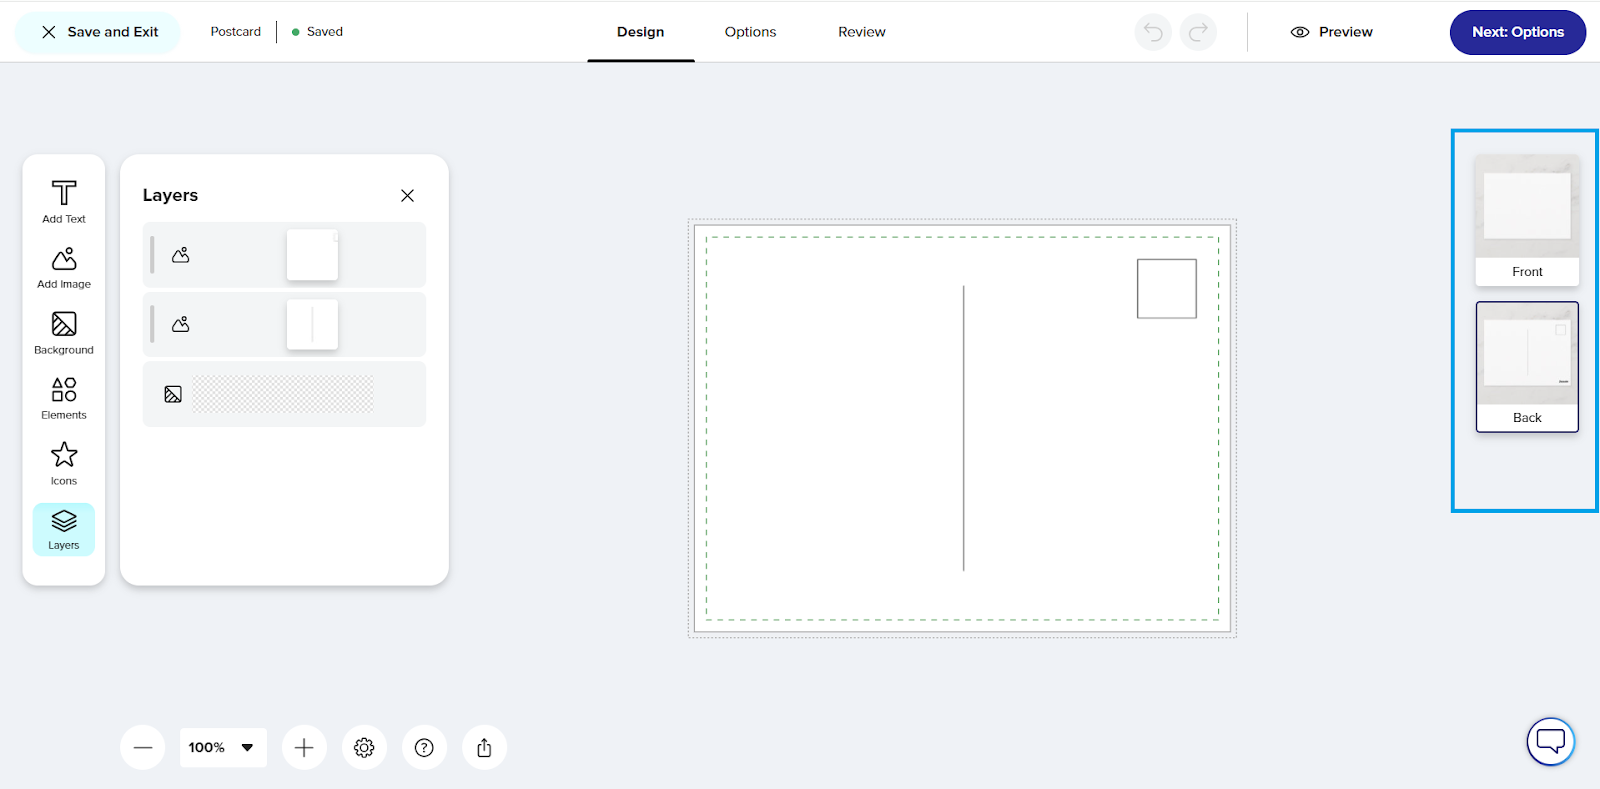The height and width of the screenshot is (789, 1600).
Task: Select the Front page thumbnail
Action: click(x=1527, y=220)
